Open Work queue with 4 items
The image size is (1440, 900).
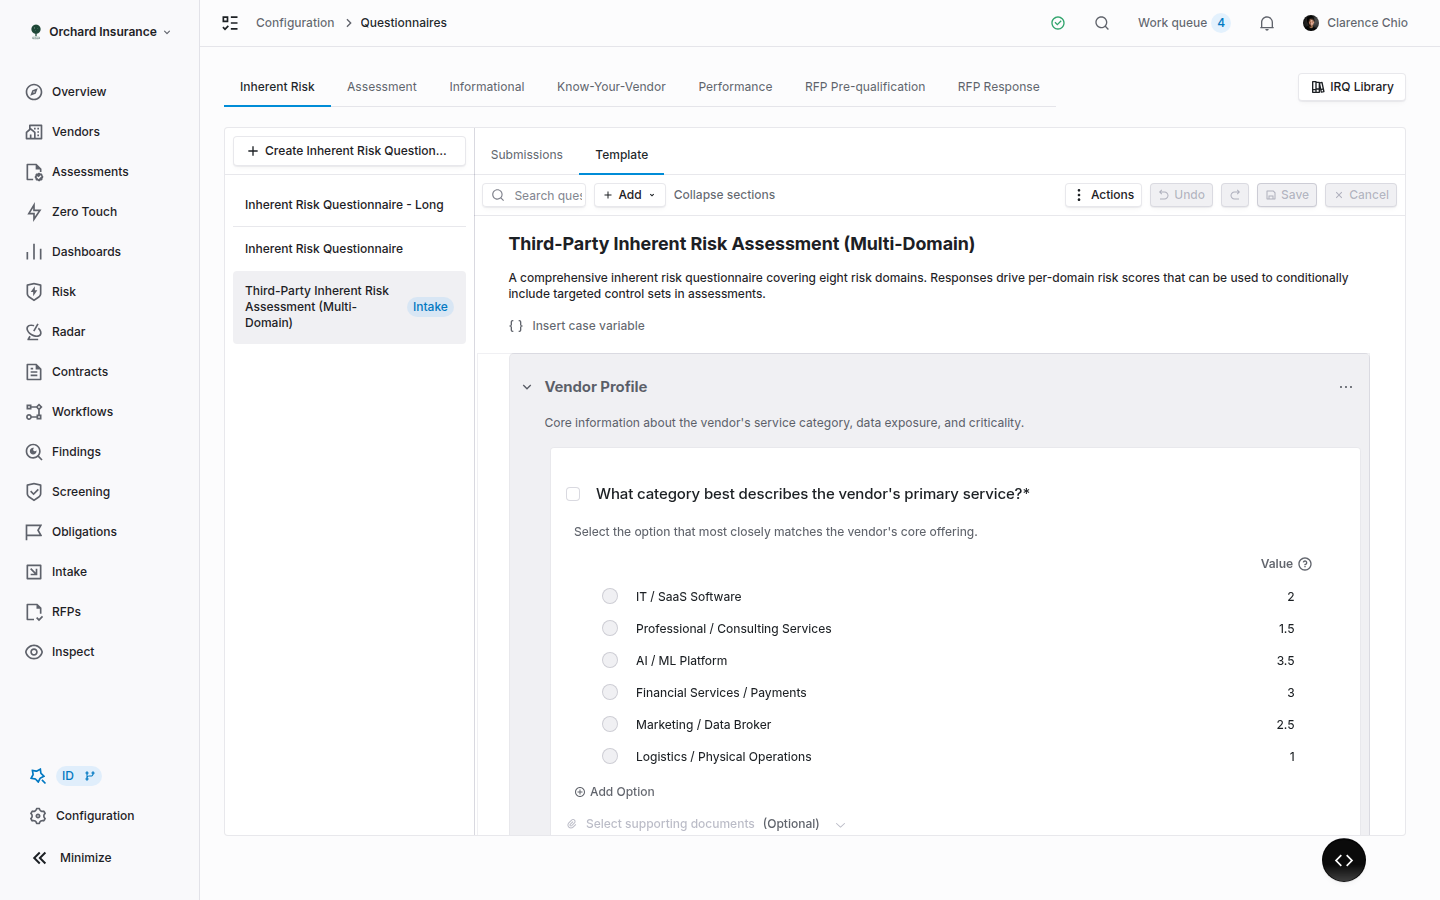pos(1184,23)
